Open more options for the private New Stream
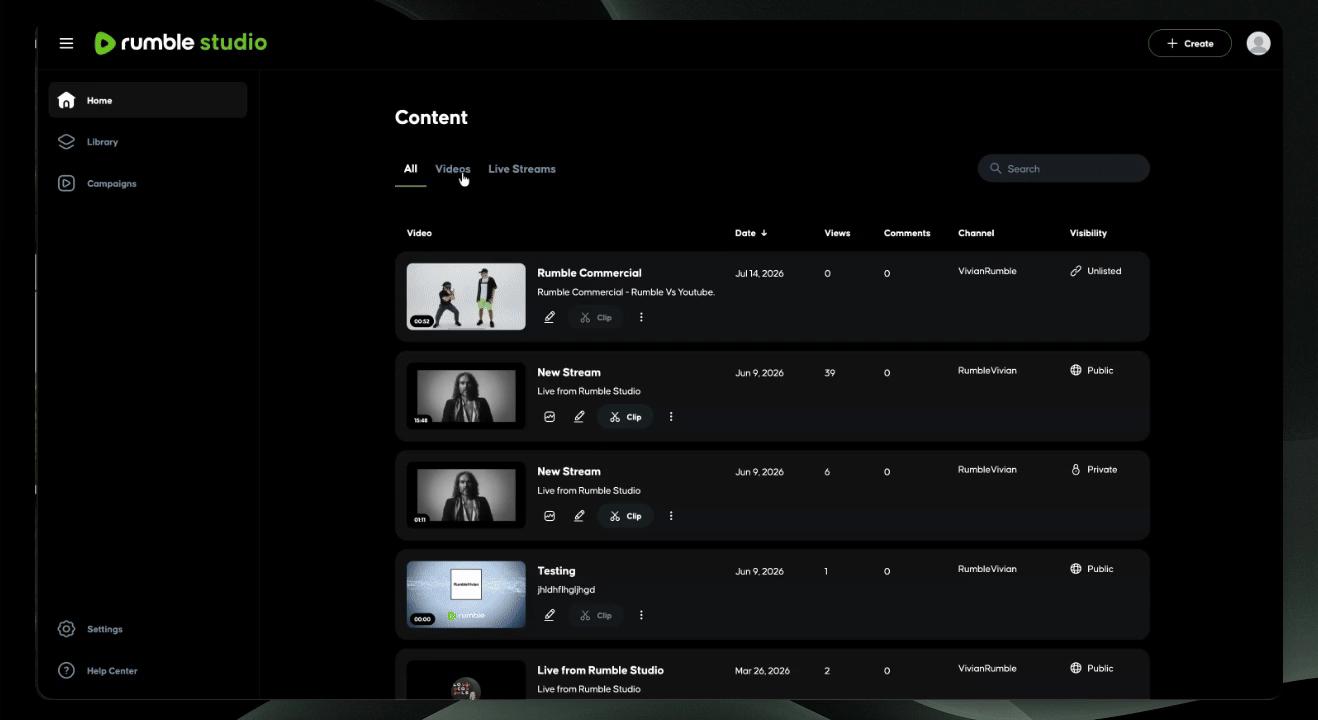1318x720 pixels. (671, 516)
